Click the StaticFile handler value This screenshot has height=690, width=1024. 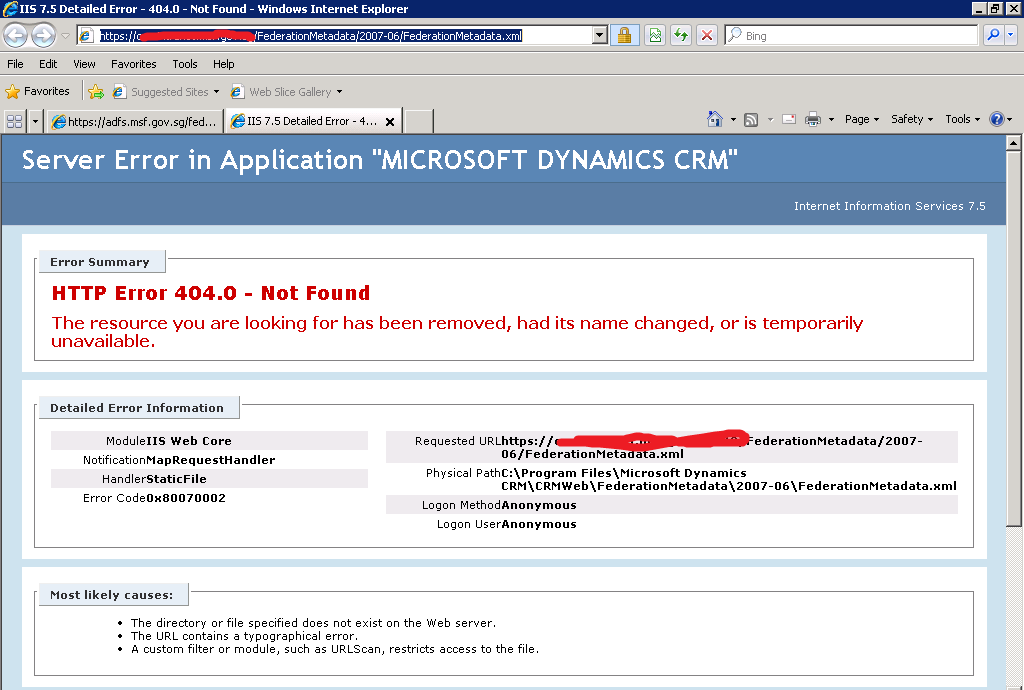pyautogui.click(x=176, y=479)
